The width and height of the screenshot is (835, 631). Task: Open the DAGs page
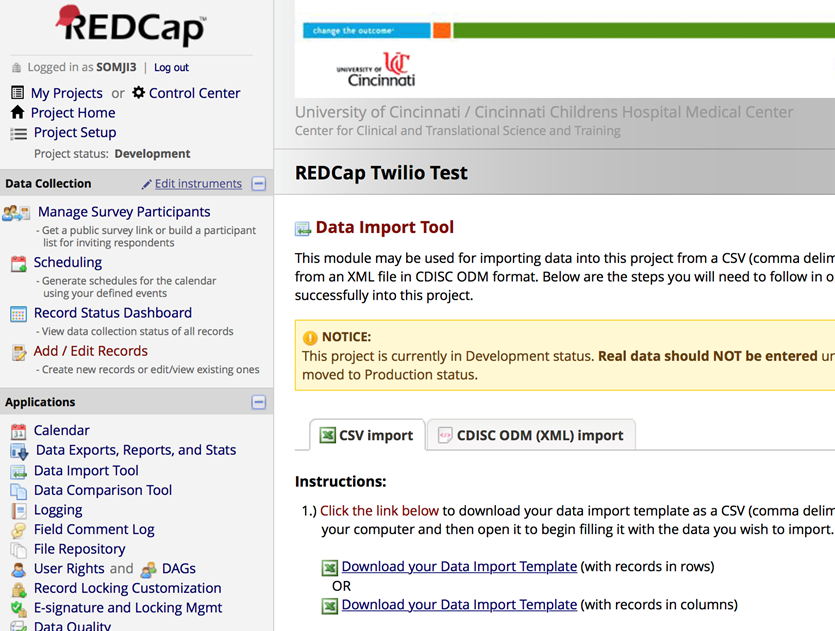(x=179, y=569)
